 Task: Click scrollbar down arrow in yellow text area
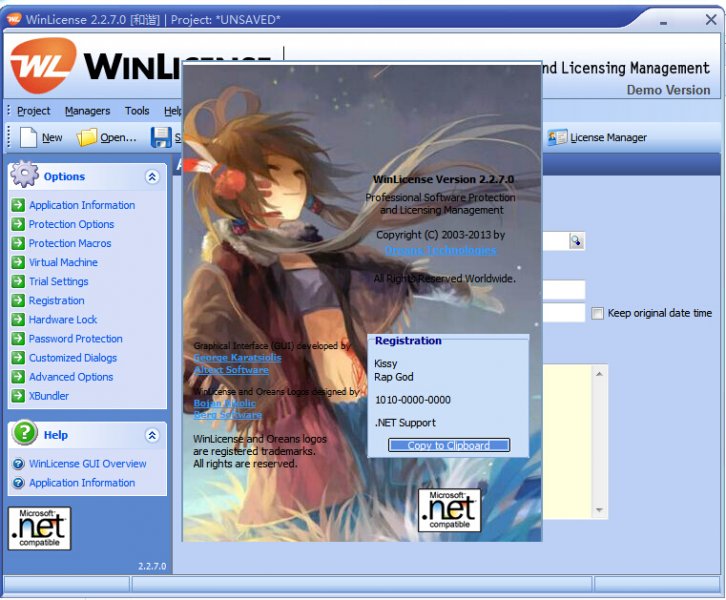[599, 510]
